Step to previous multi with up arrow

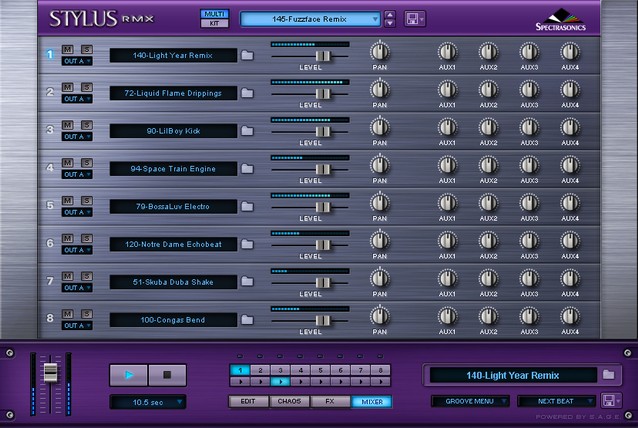pyautogui.click(x=390, y=15)
